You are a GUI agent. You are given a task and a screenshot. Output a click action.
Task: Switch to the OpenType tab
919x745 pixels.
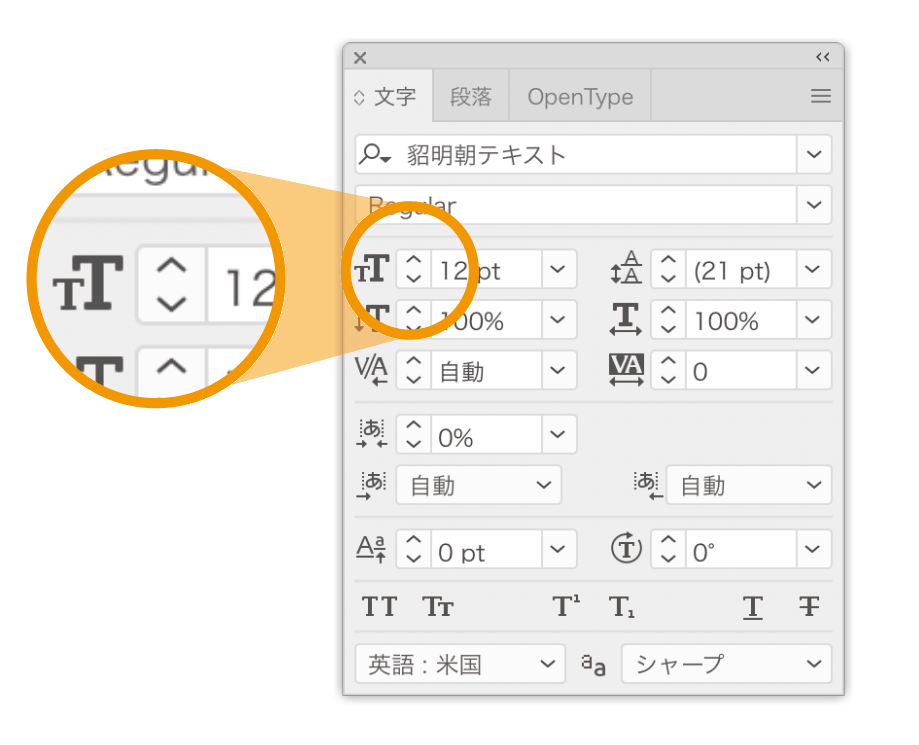tap(580, 97)
